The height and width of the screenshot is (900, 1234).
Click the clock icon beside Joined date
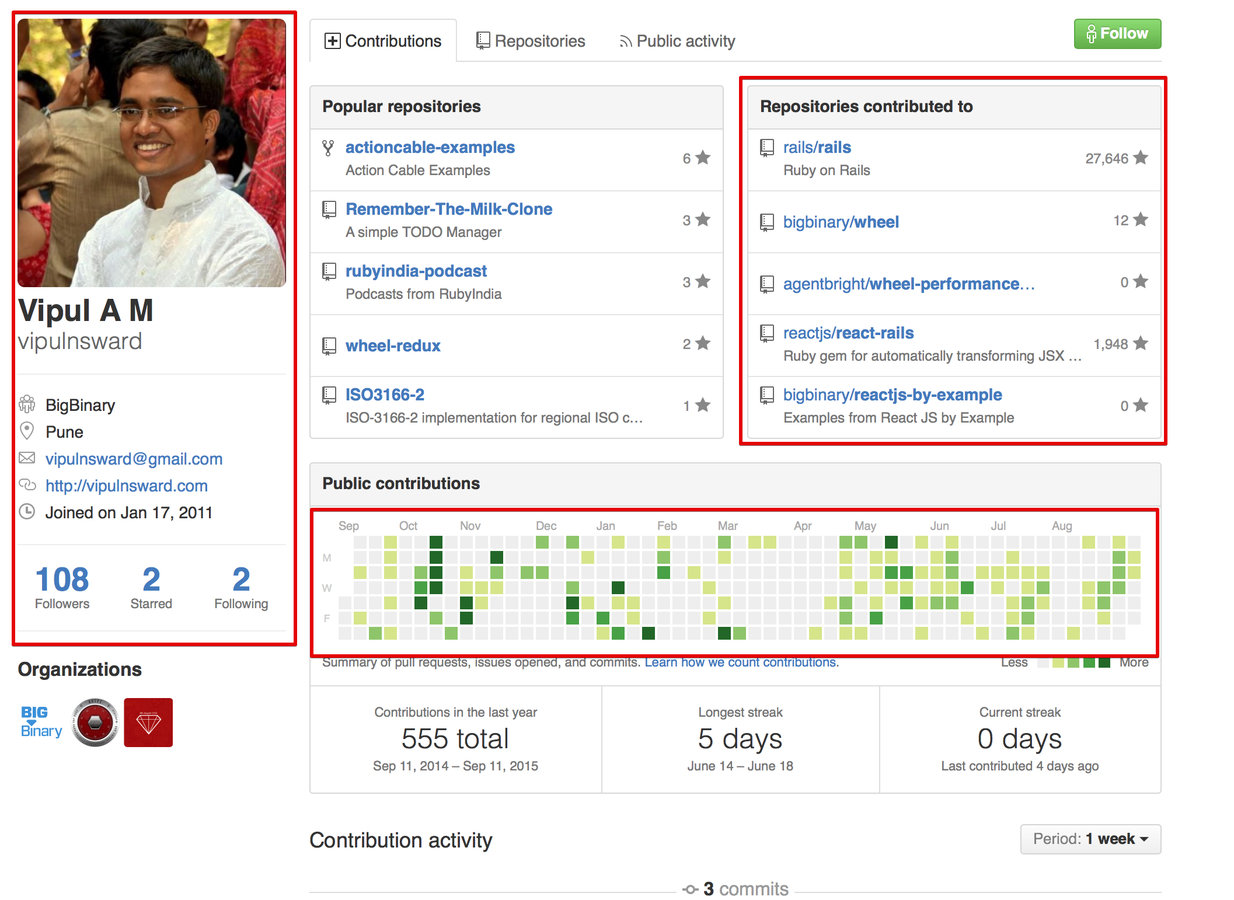(27, 512)
